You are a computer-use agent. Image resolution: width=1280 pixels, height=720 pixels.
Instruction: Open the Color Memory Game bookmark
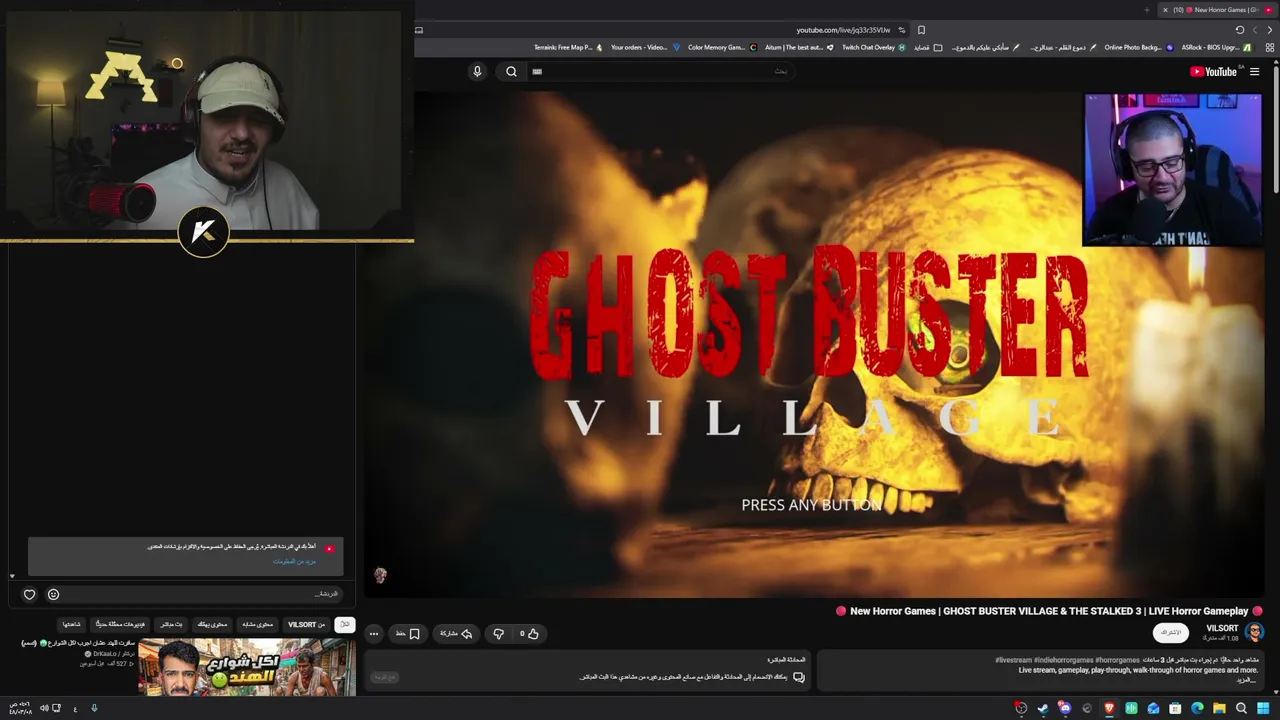point(722,47)
